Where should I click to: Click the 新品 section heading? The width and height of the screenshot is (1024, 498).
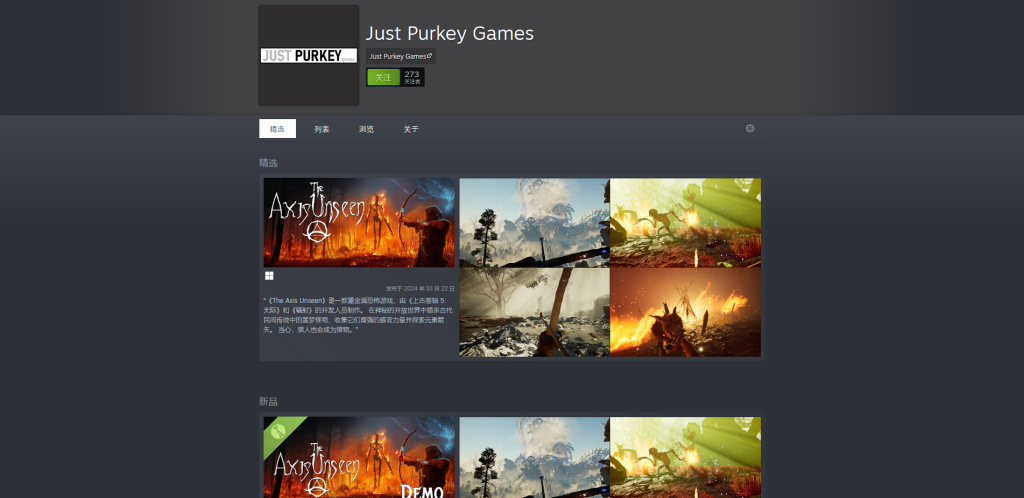pyautogui.click(x=268, y=401)
